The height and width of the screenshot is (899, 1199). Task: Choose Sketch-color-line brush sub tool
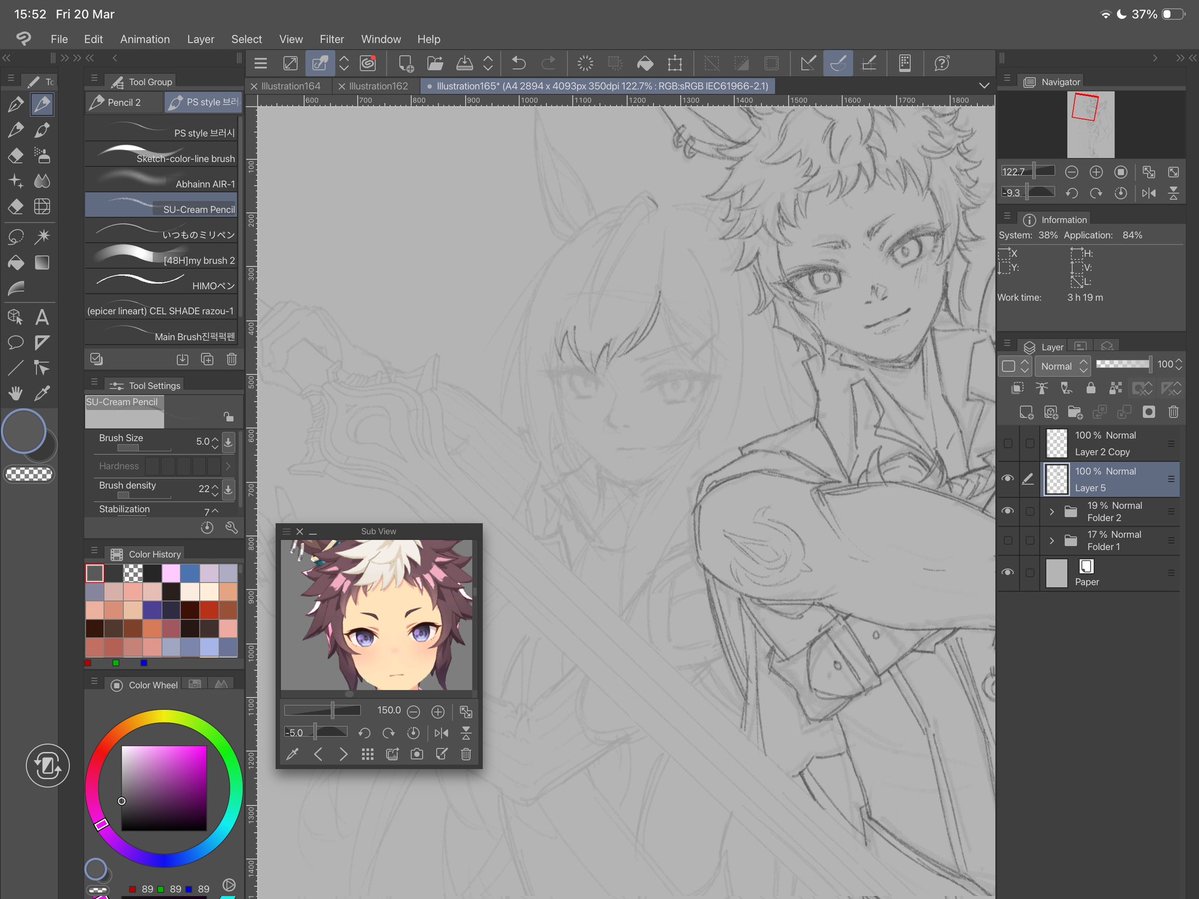click(x=161, y=156)
